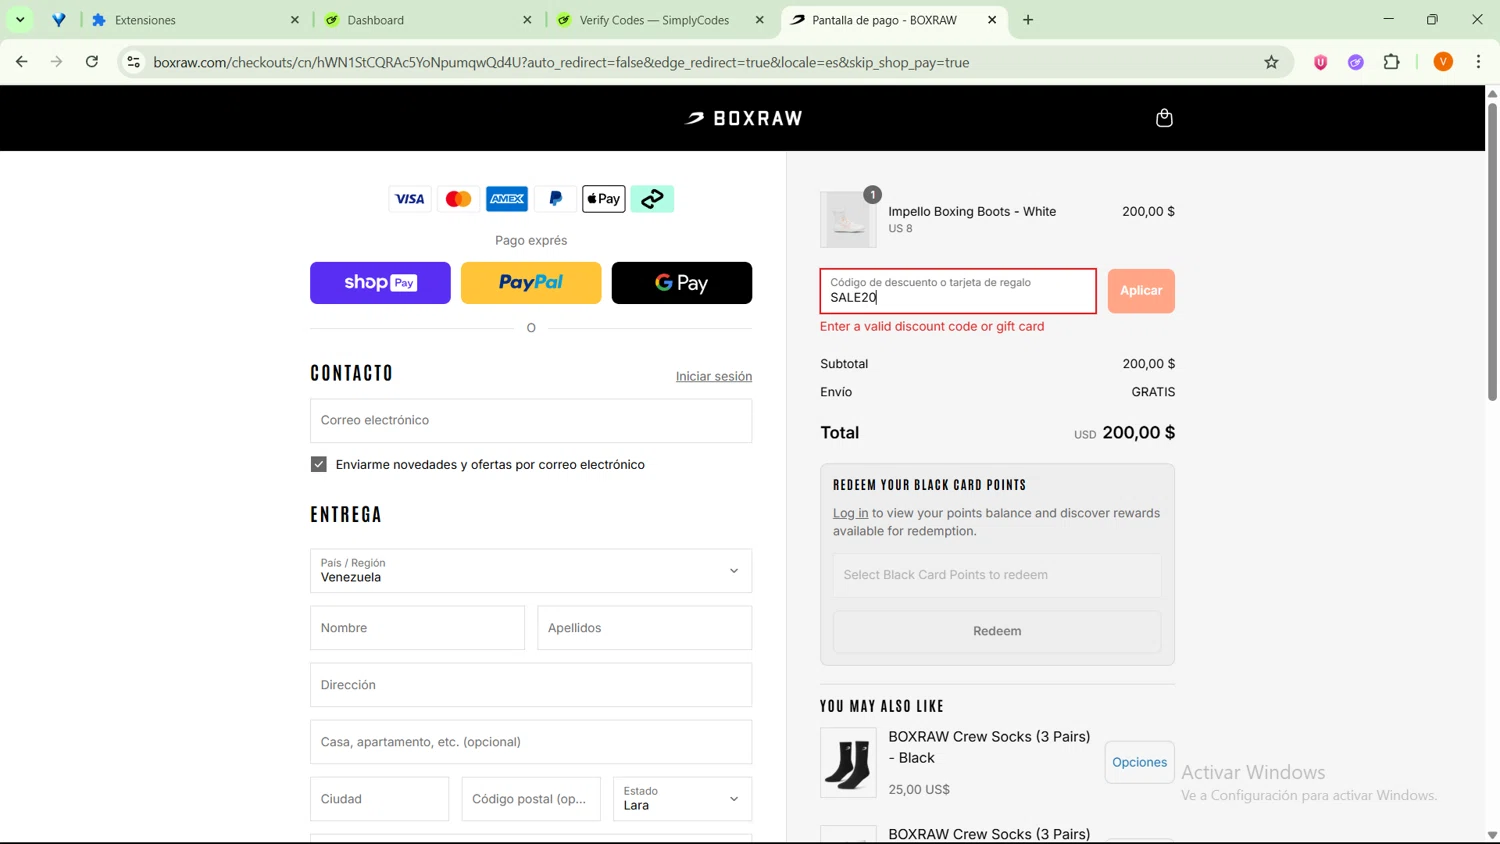The width and height of the screenshot is (1500, 844).
Task: Click 'BOXRAW Crew Socks (3 Pairs) - Black' title
Action: (x=989, y=747)
